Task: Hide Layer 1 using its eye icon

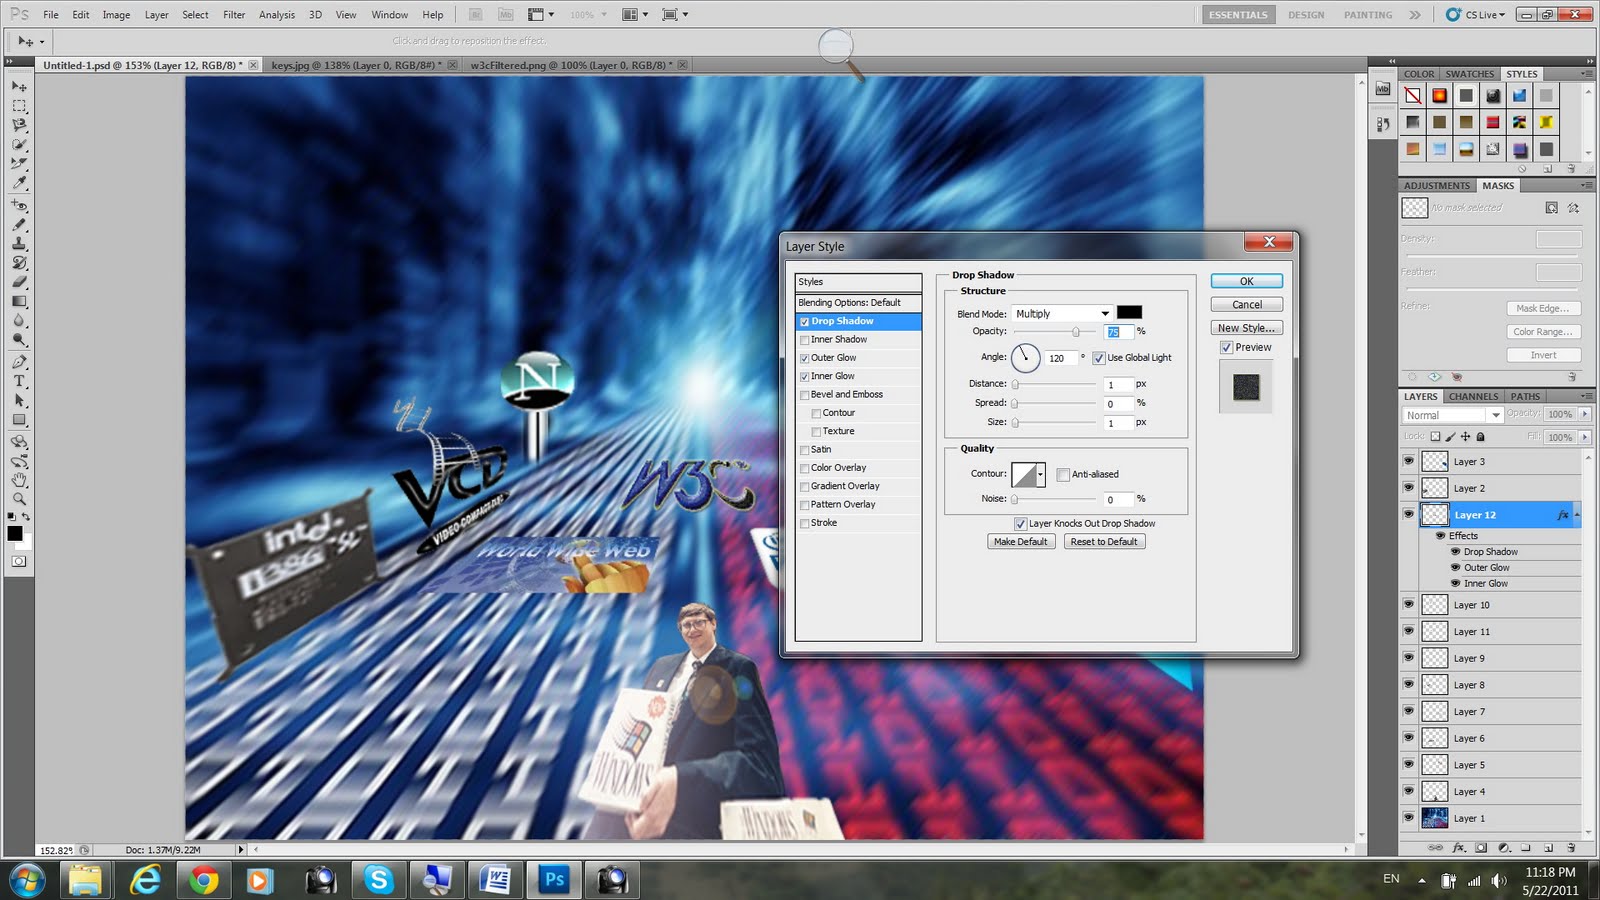Action: (x=1409, y=818)
